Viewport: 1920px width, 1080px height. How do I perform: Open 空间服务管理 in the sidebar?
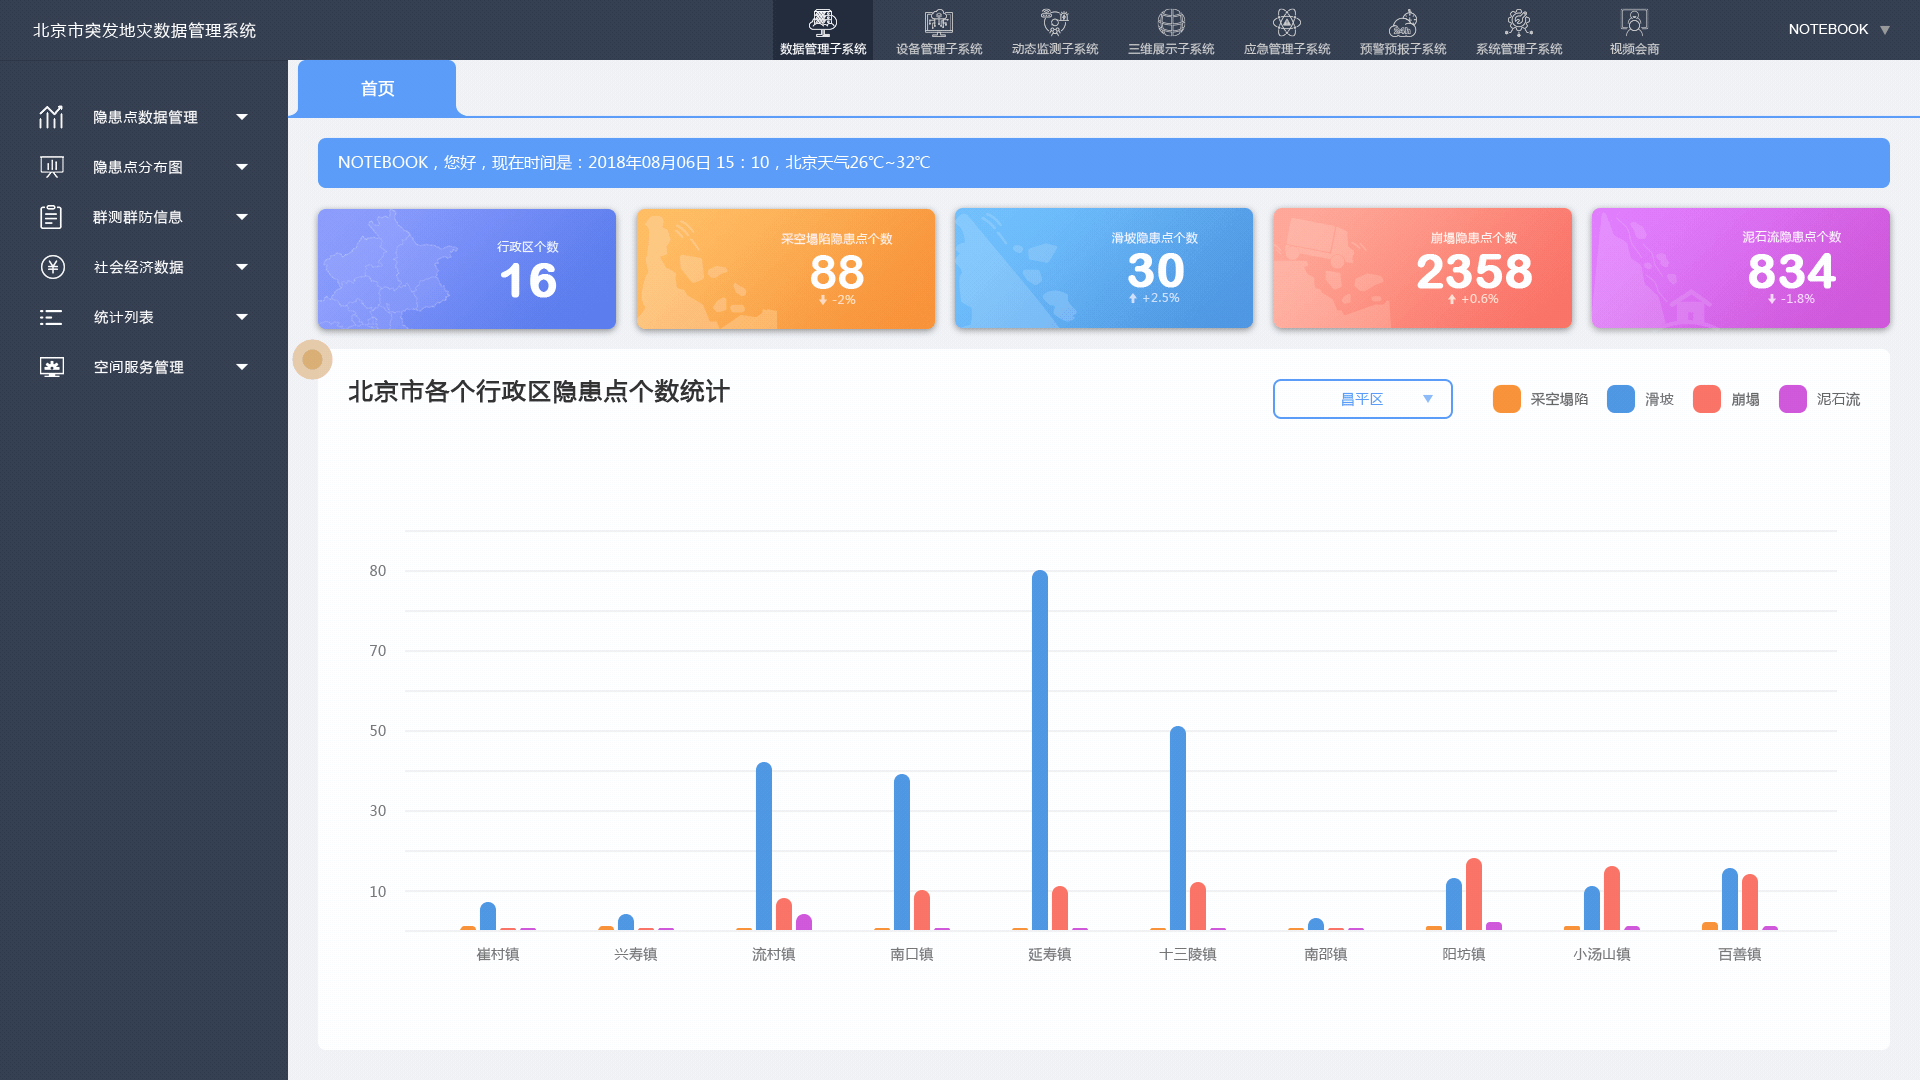(x=137, y=367)
